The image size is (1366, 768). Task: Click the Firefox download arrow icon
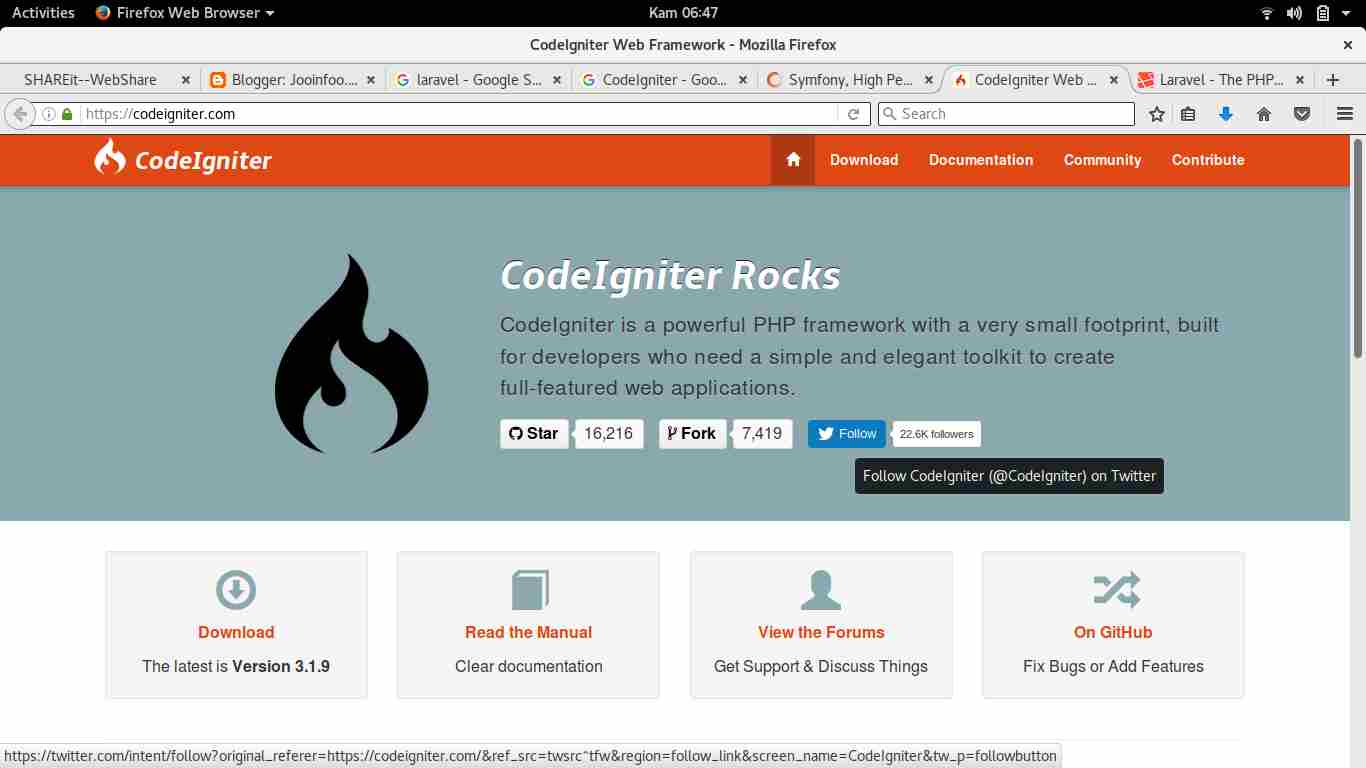click(x=1225, y=113)
